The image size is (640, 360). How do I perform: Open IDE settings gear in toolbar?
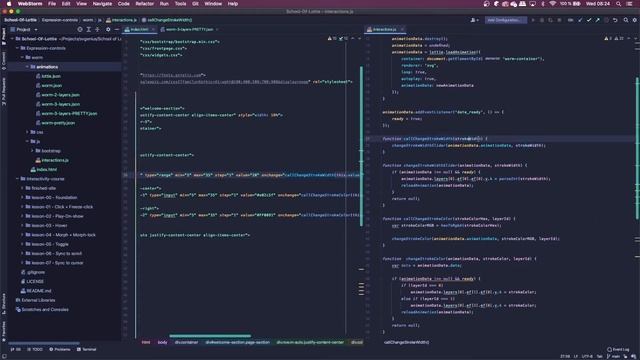635,20
